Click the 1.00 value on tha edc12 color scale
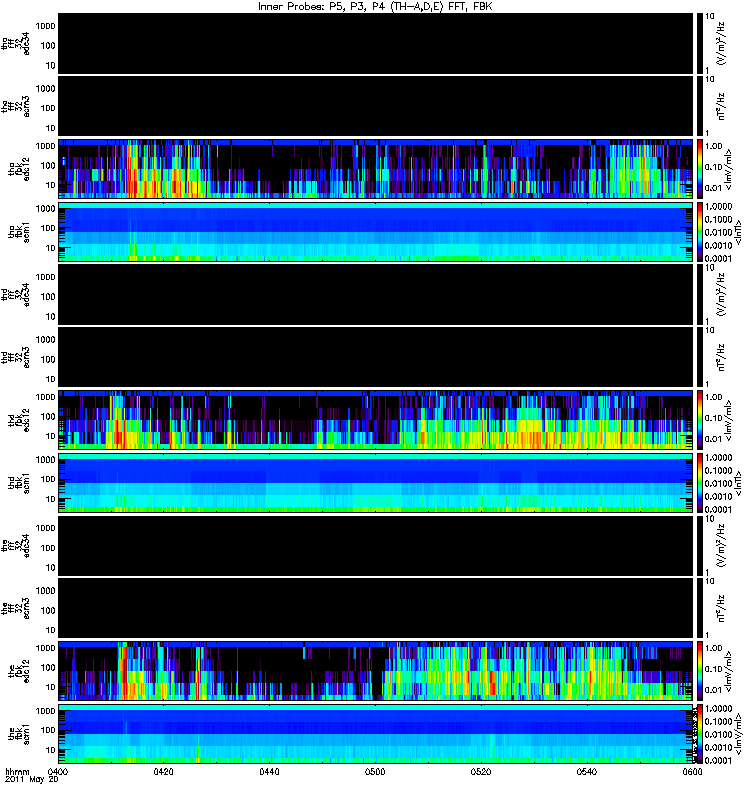 pos(714,146)
